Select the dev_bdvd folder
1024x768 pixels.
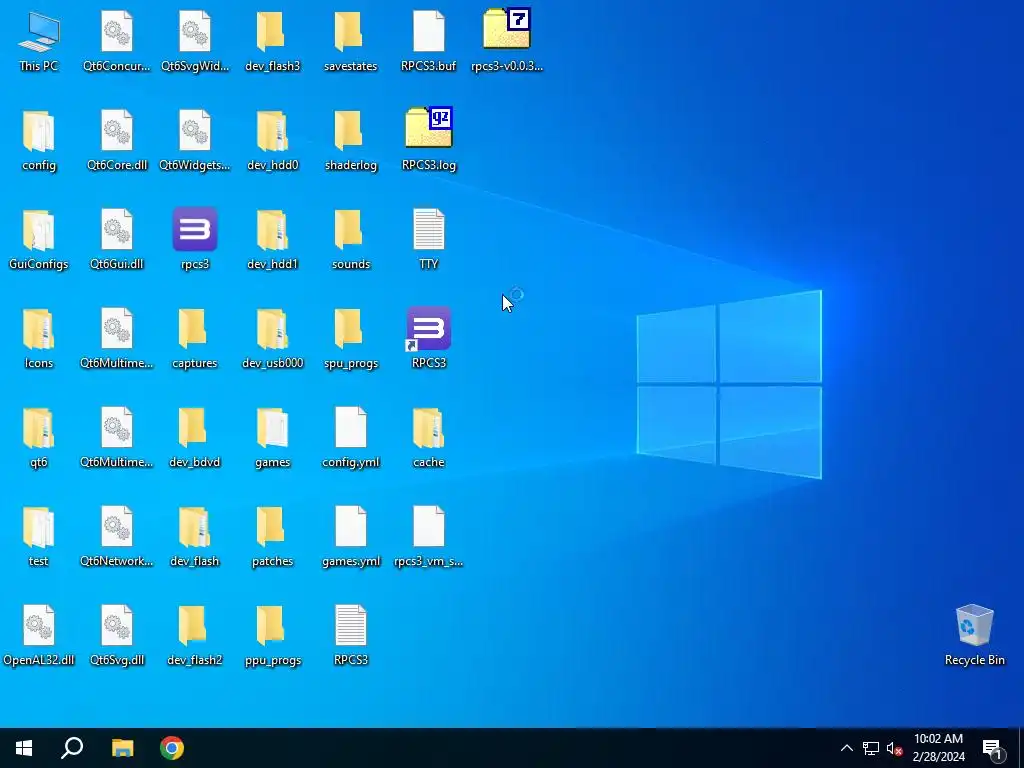(x=195, y=438)
